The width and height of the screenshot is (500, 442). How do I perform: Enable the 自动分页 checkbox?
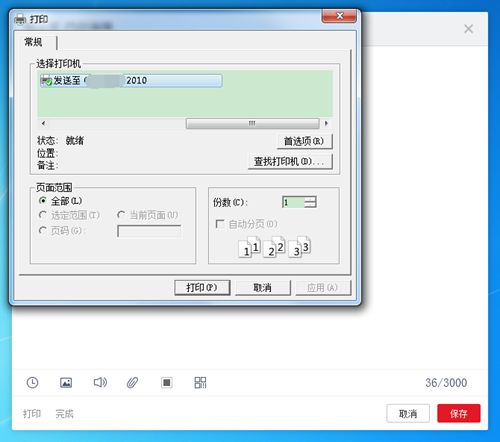(x=220, y=224)
